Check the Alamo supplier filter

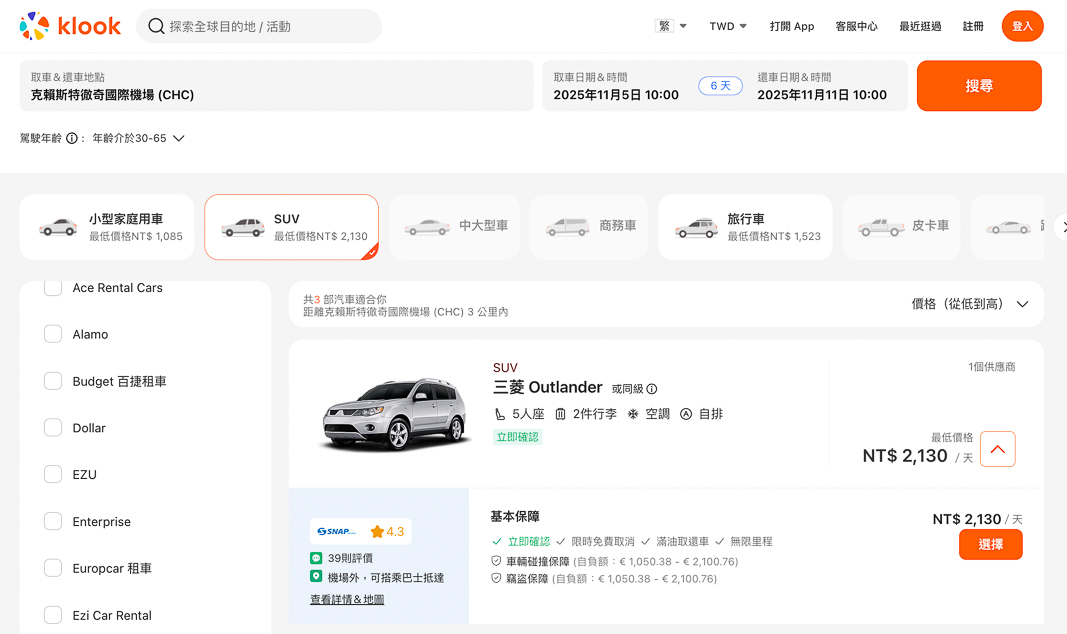(x=53, y=334)
